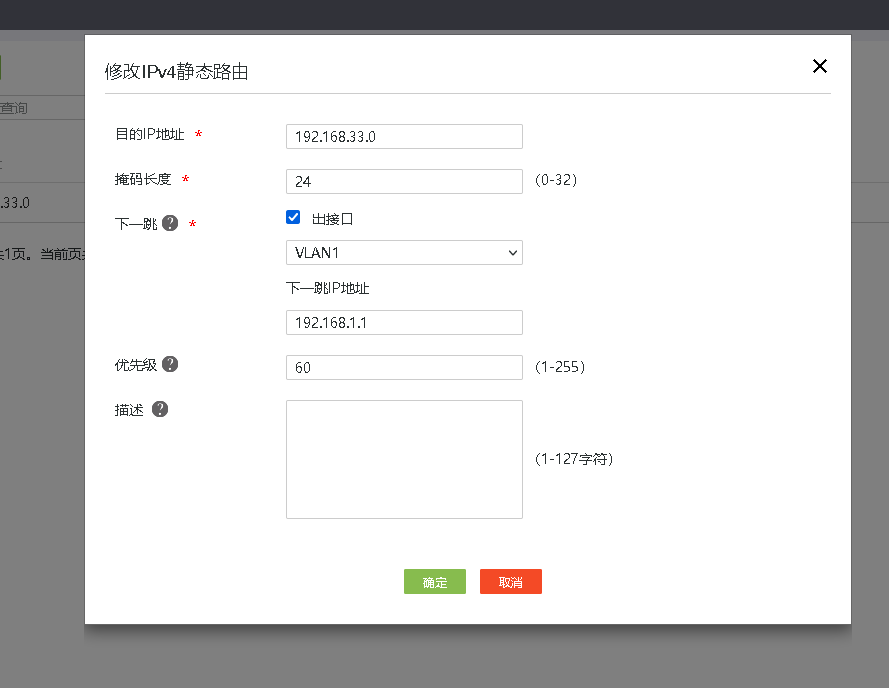Open help icon next to 描述
889x688 pixels.
pos(160,409)
